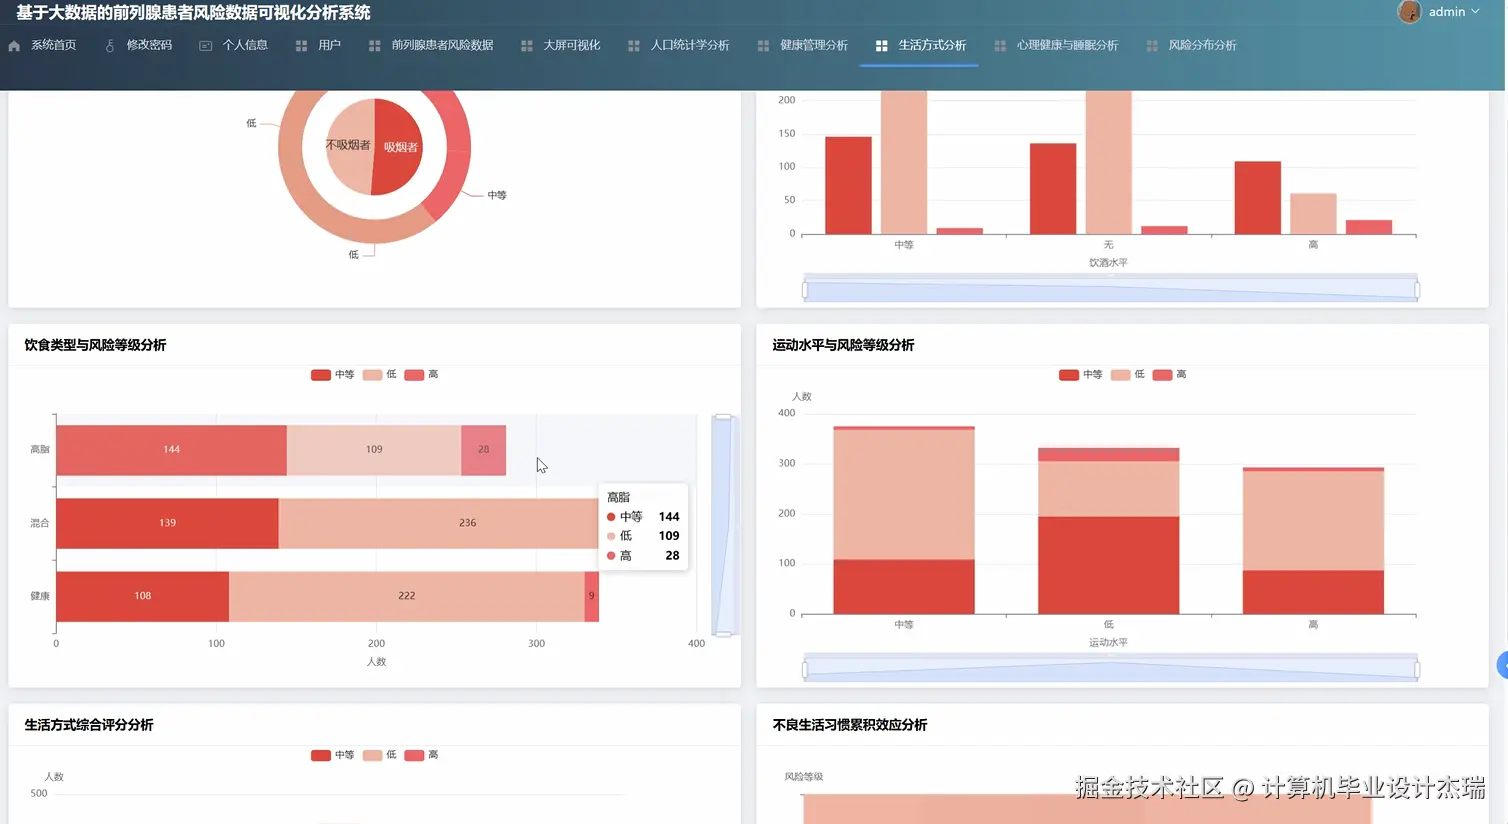
Task: Click the 饮酒水平 chart zoom slider
Action: click(x=1110, y=290)
